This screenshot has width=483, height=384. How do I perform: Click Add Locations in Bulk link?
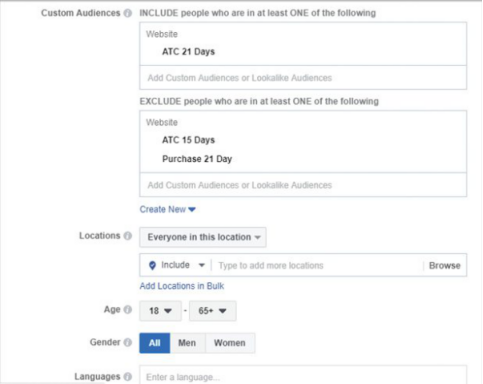pos(182,286)
